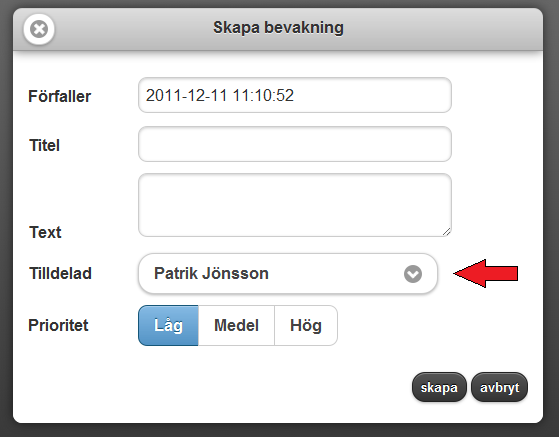Open the Patrik Jönsson assignee dropdown
Screen dimensions: 559x437
click(x=288, y=274)
